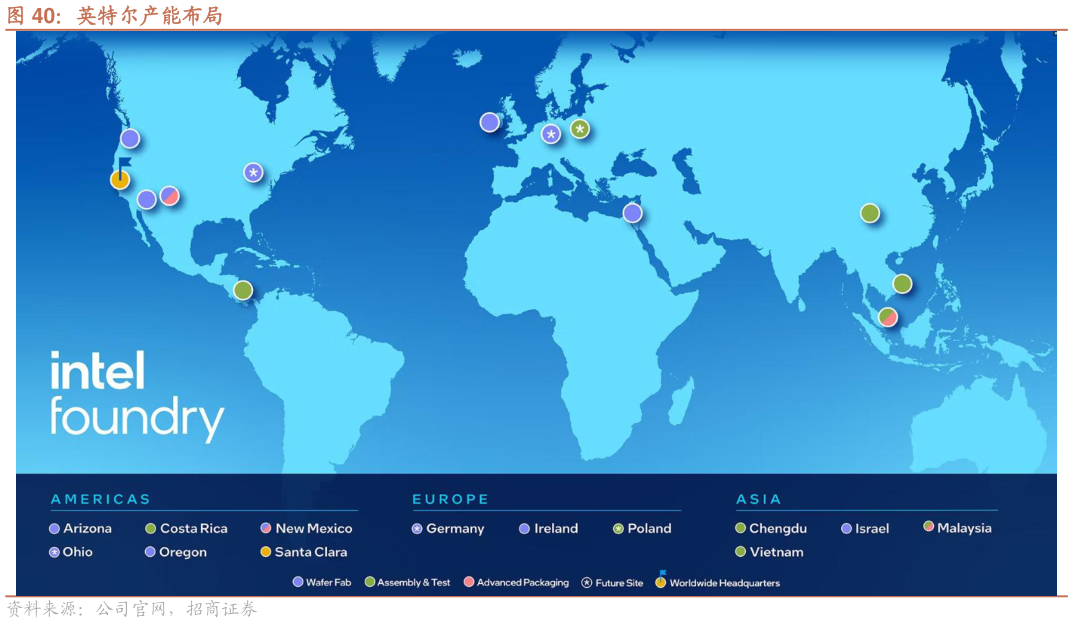Select the "Malaysia" legend label
The height and width of the screenshot is (623, 1073).
tap(964, 528)
